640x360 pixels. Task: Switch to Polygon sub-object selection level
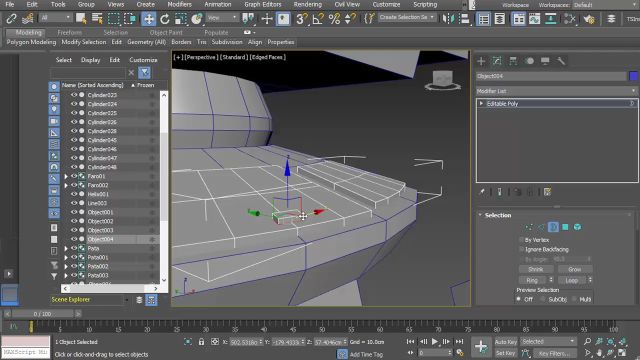(565, 227)
